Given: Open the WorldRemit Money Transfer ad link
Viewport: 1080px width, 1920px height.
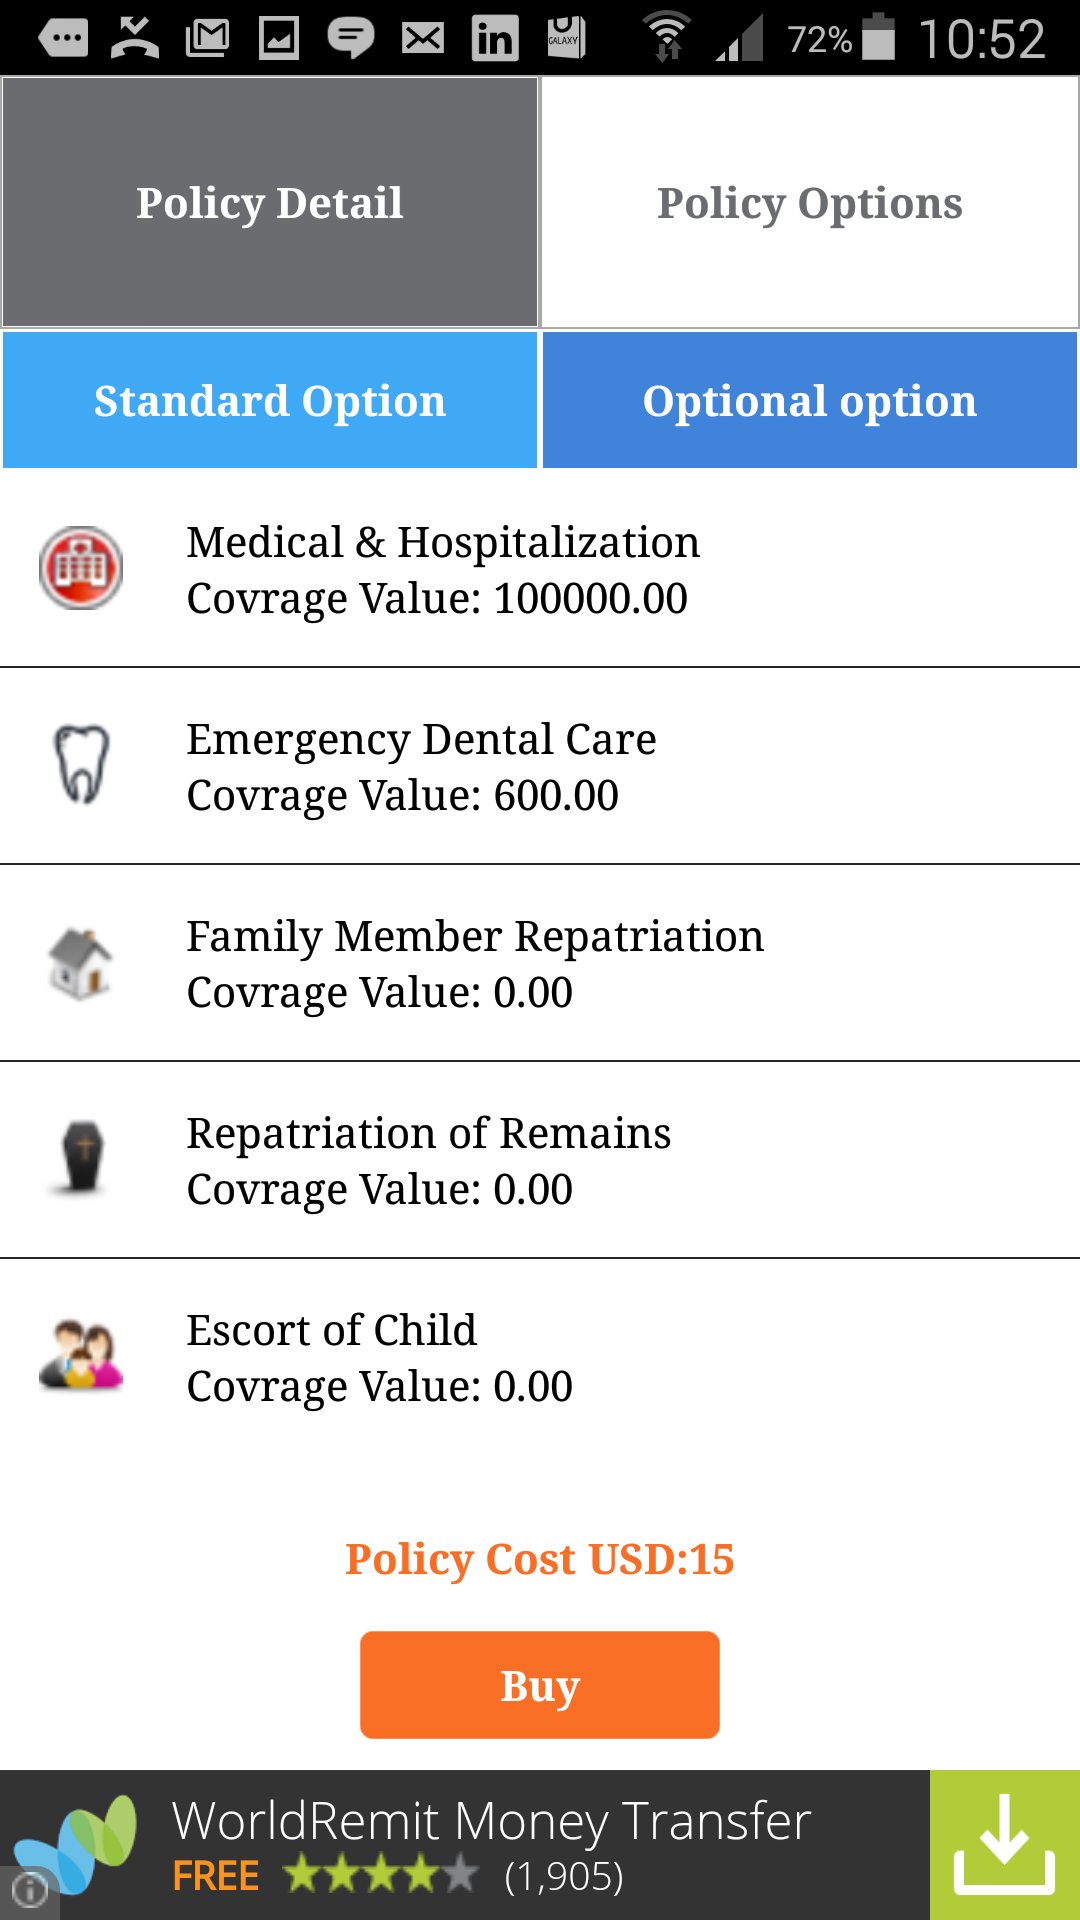Looking at the screenshot, I should click(x=491, y=1822).
